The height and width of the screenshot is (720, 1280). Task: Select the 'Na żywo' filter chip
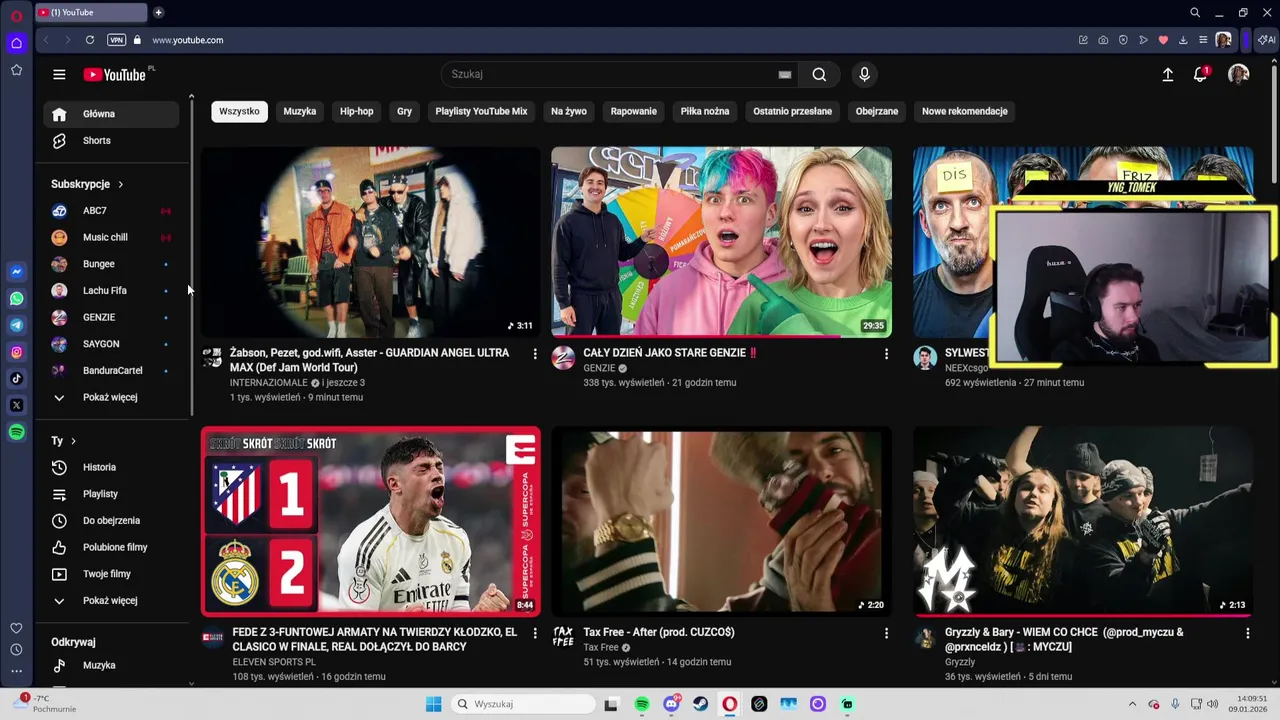tap(569, 111)
